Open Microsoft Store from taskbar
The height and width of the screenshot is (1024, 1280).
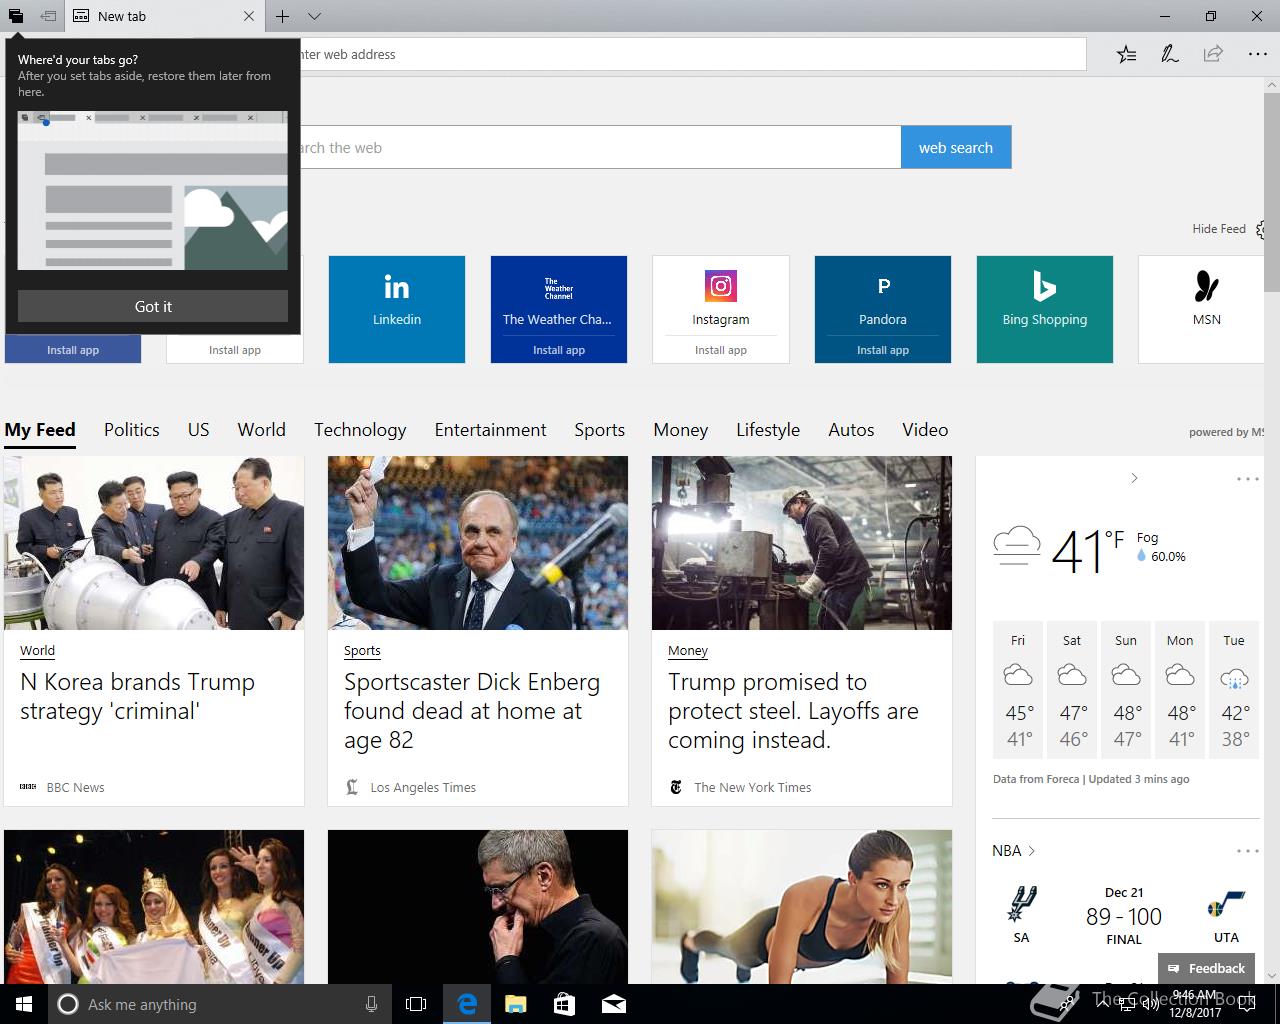pyautogui.click(x=564, y=1004)
